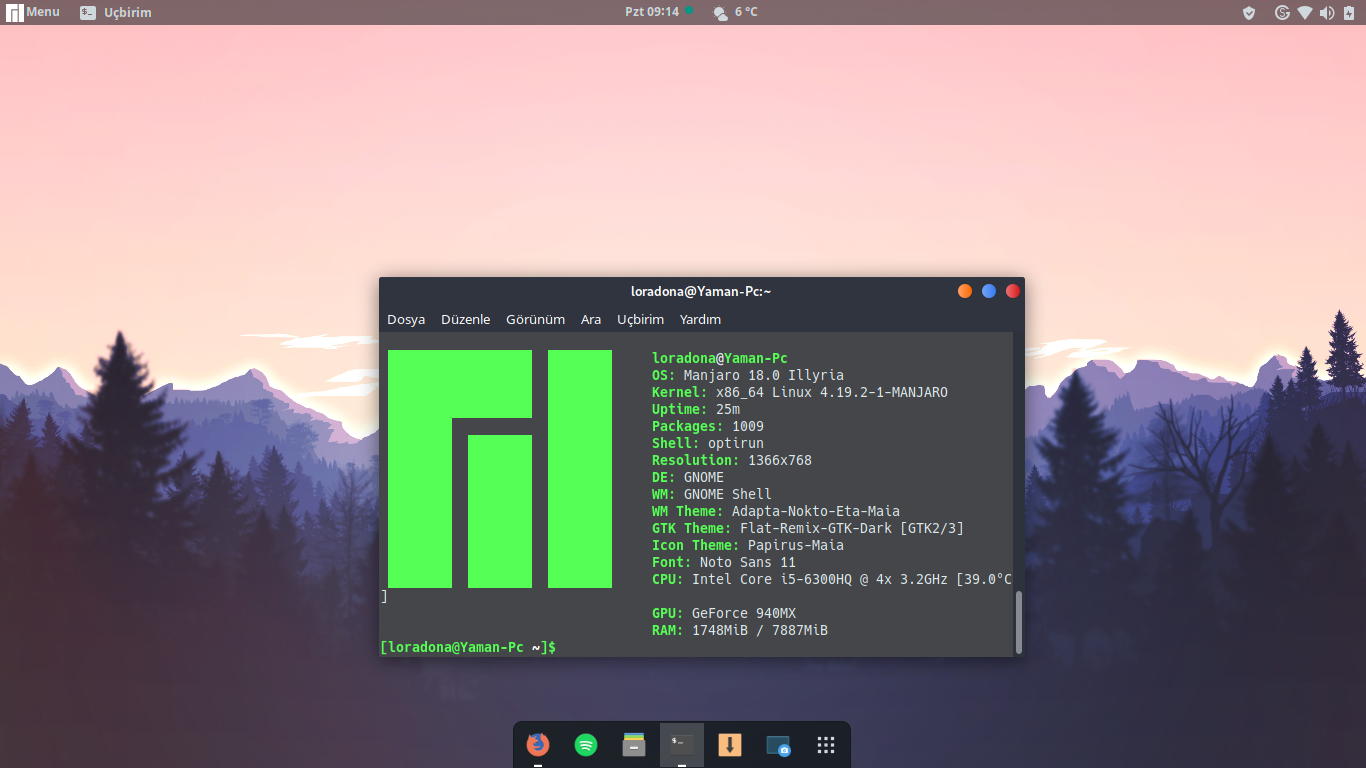Launch Firefox from the dock

[x=538, y=745]
